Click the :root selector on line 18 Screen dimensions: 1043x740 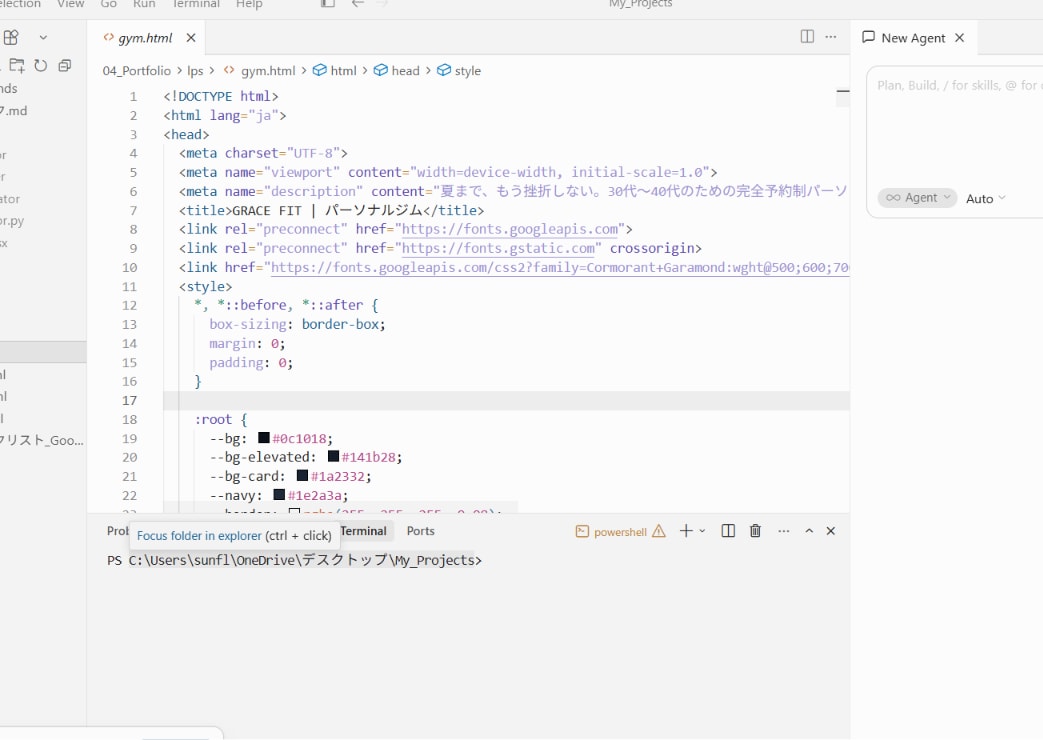[x=213, y=419]
